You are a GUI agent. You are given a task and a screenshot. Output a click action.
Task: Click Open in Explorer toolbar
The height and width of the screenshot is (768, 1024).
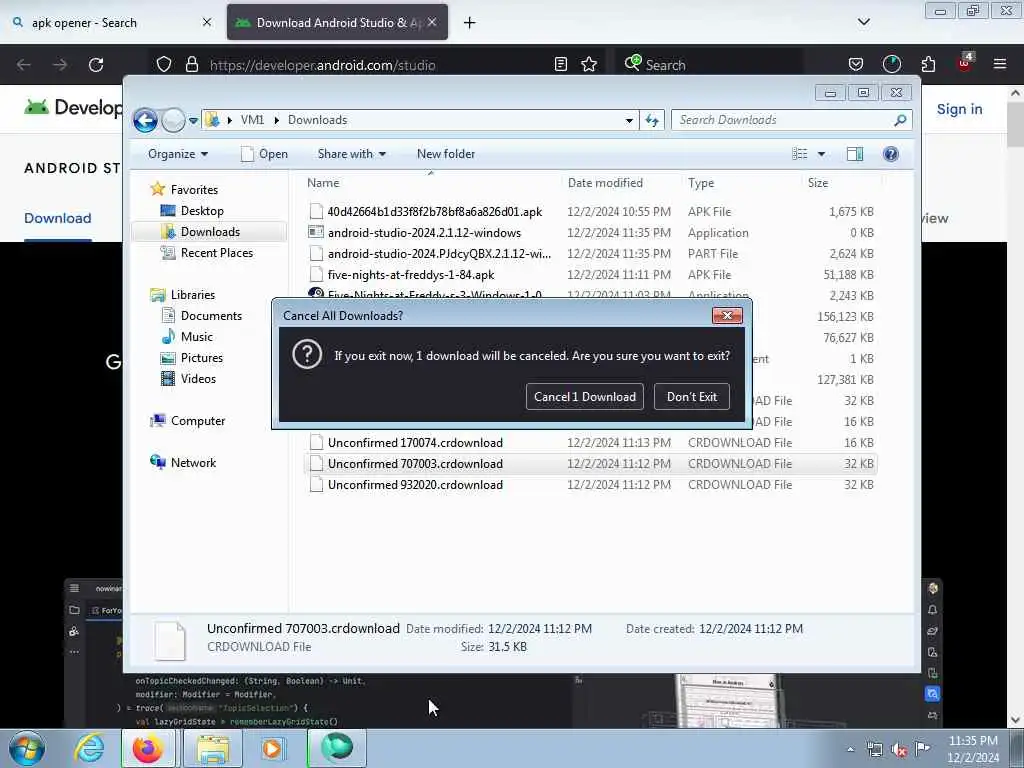[x=264, y=154]
